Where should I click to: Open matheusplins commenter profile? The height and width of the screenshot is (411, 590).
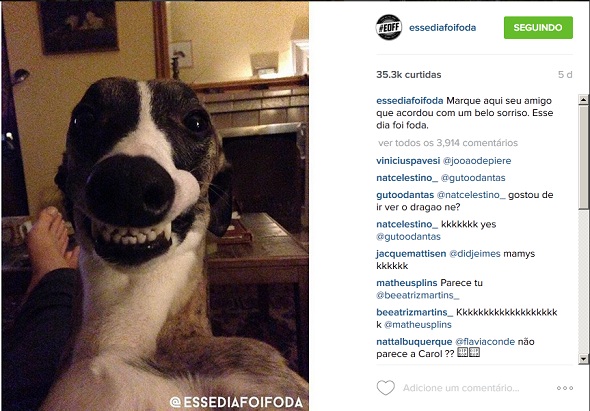(x=406, y=283)
